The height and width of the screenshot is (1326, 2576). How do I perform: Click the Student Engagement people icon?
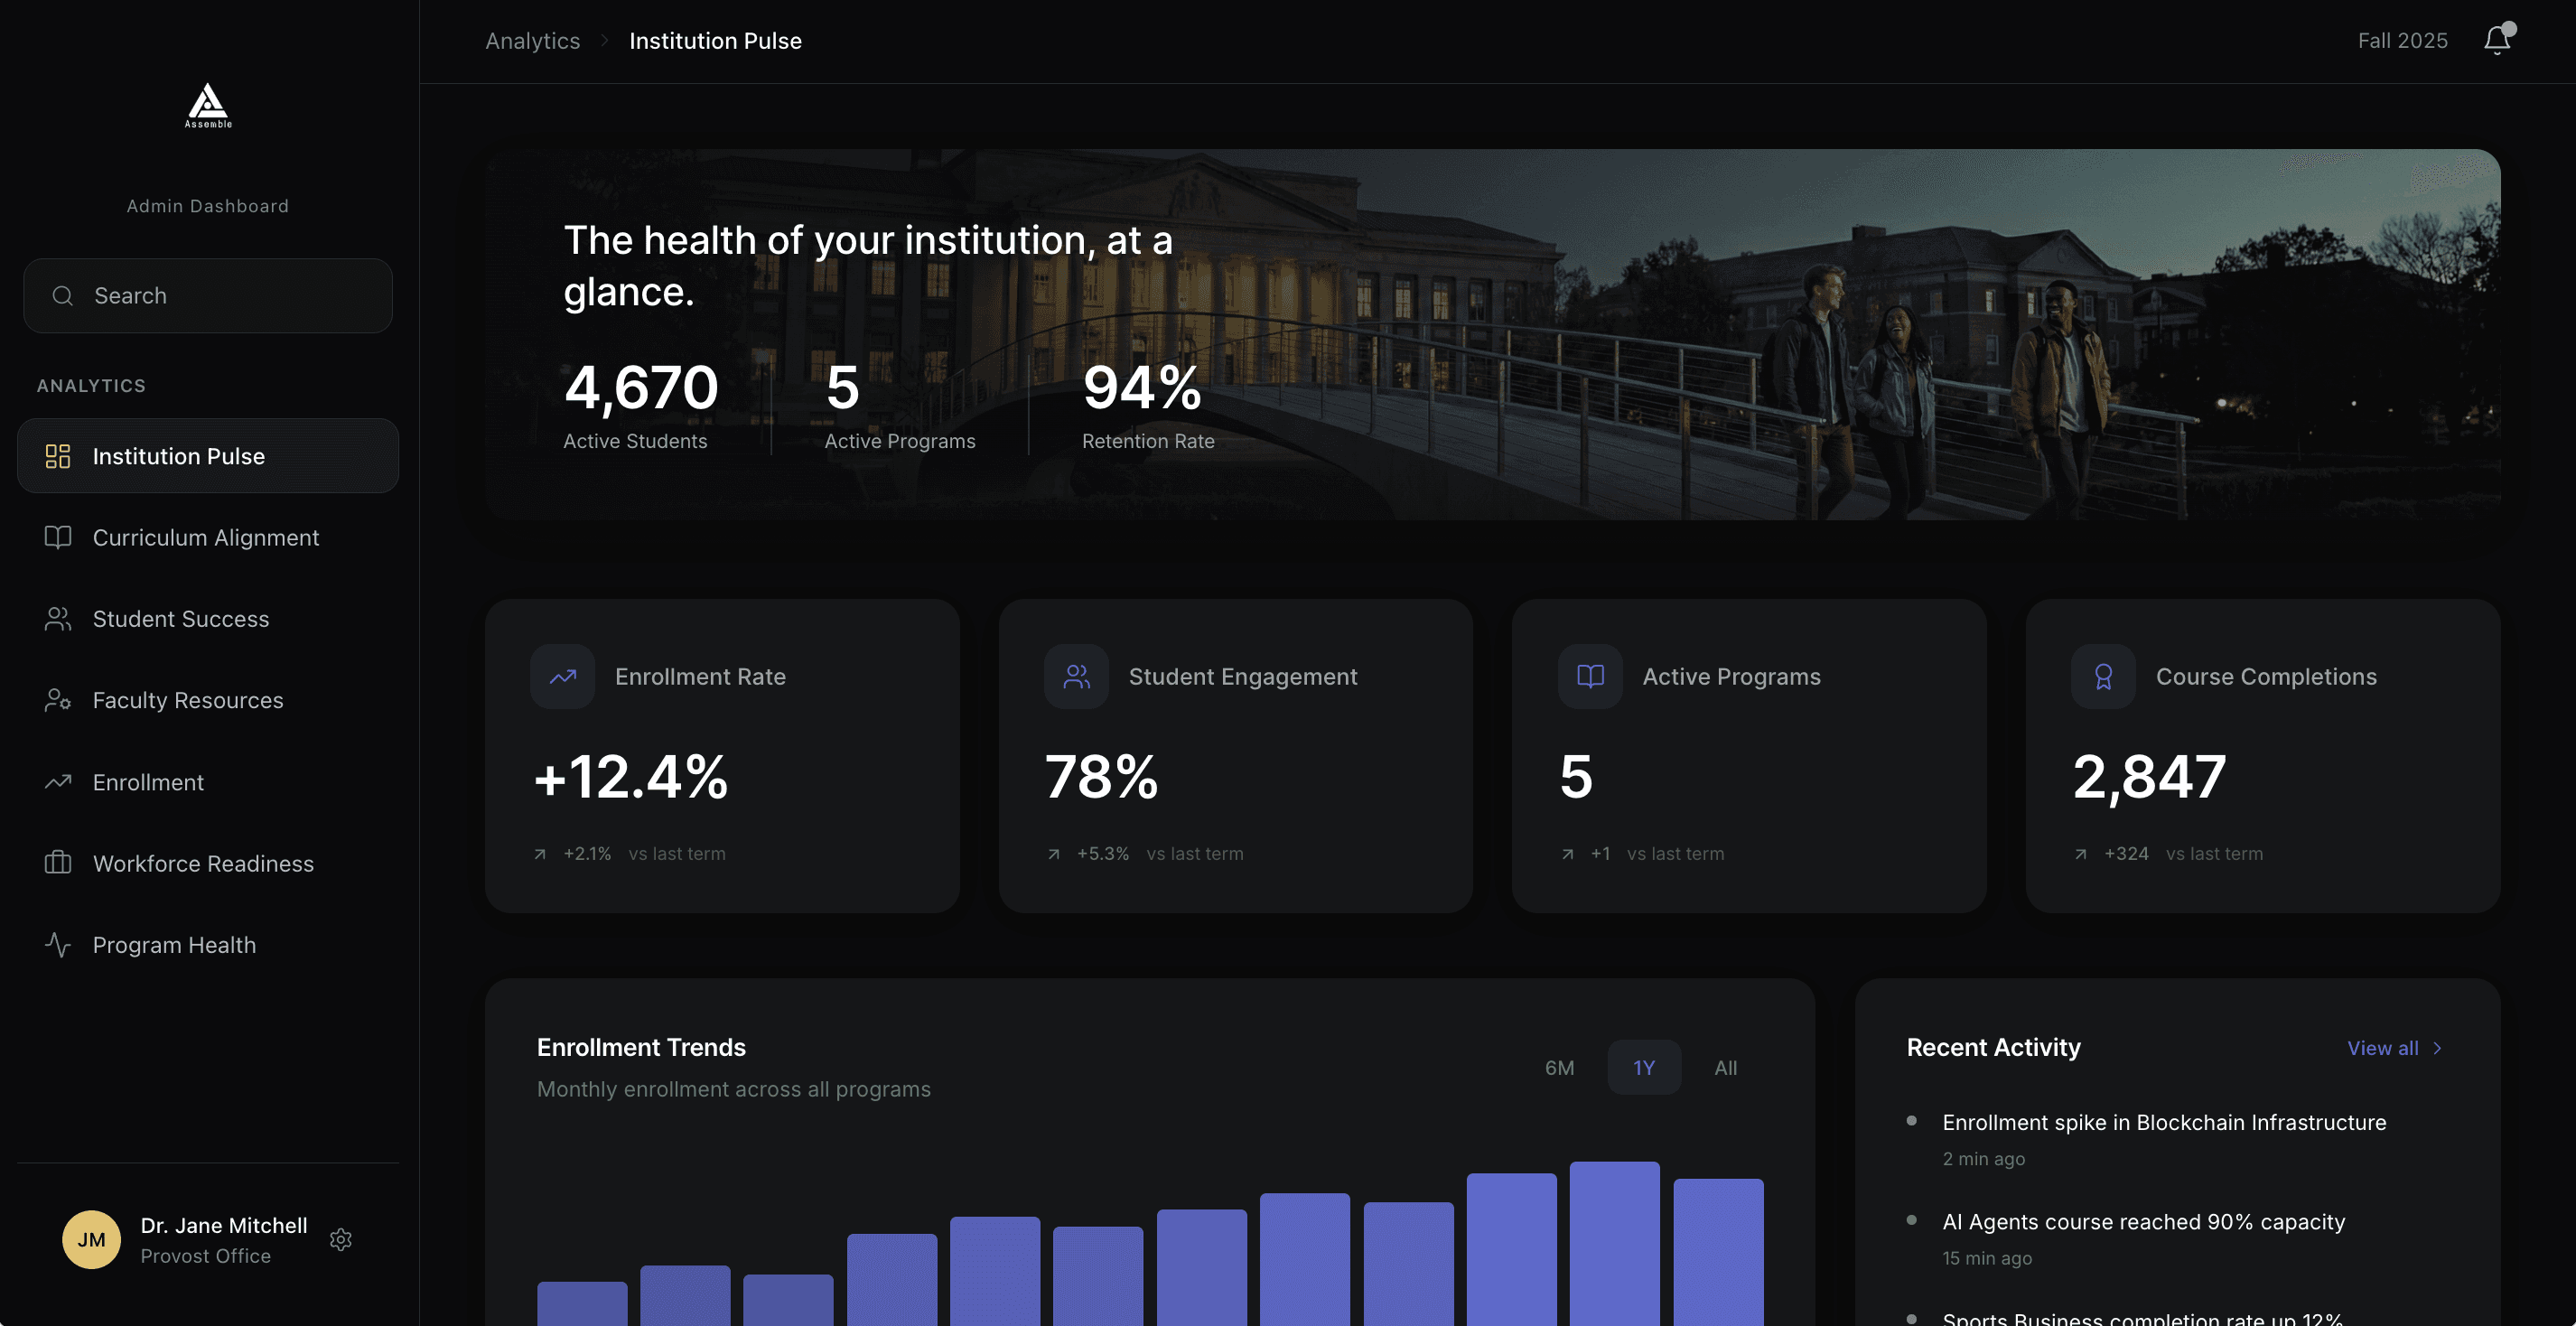pos(1076,677)
